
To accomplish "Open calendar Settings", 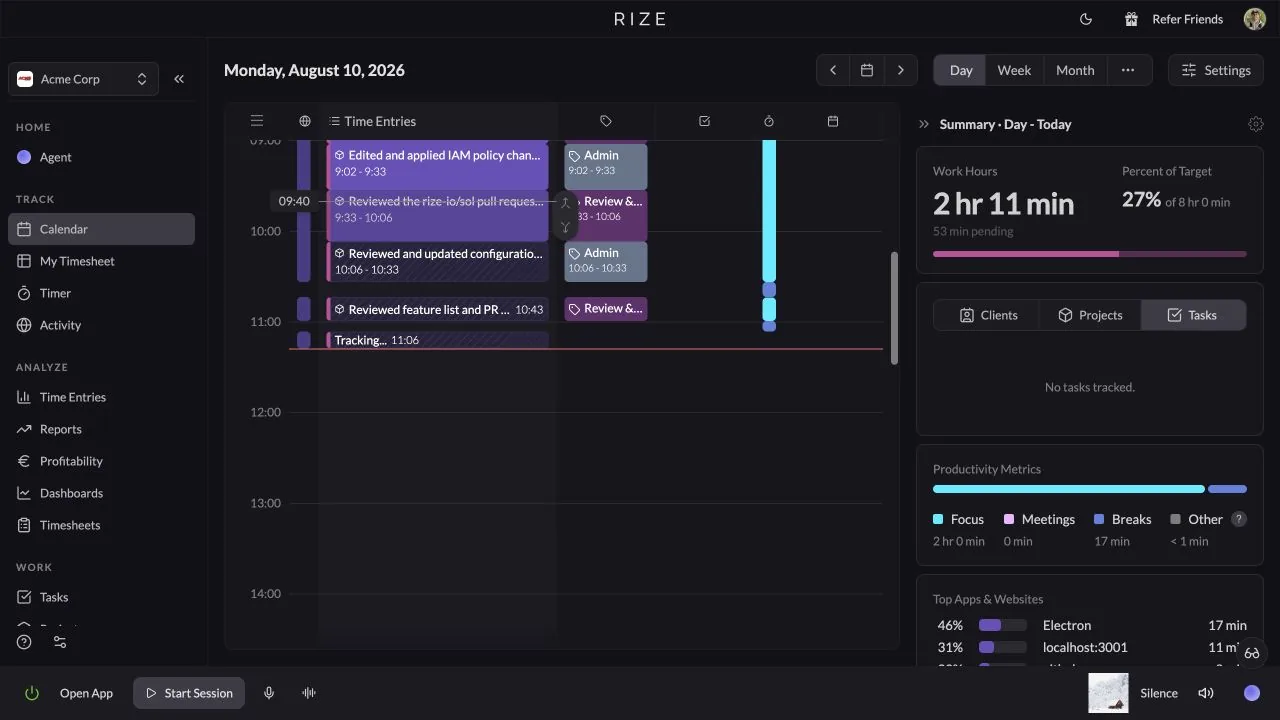I will click(1216, 70).
